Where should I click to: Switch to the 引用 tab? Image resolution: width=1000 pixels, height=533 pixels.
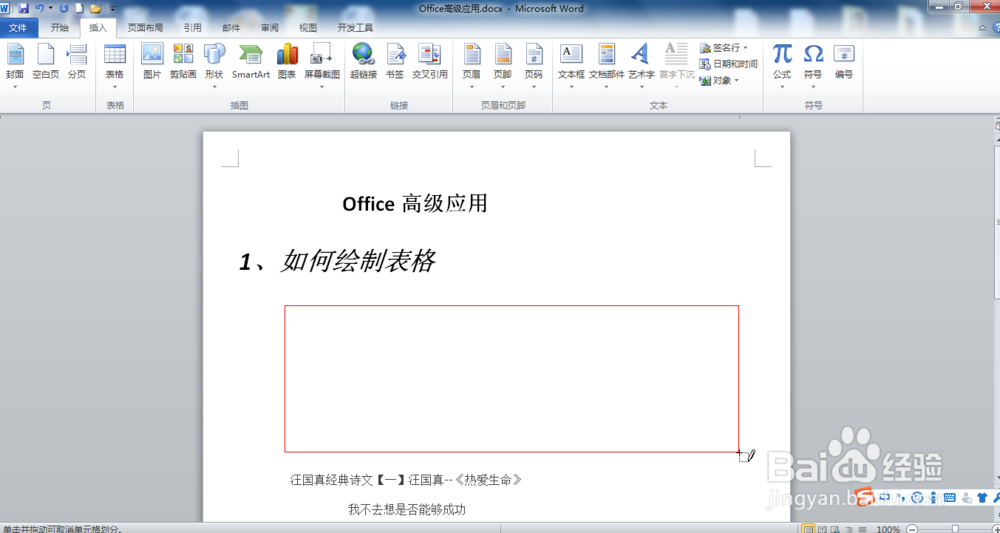pyautogui.click(x=193, y=27)
